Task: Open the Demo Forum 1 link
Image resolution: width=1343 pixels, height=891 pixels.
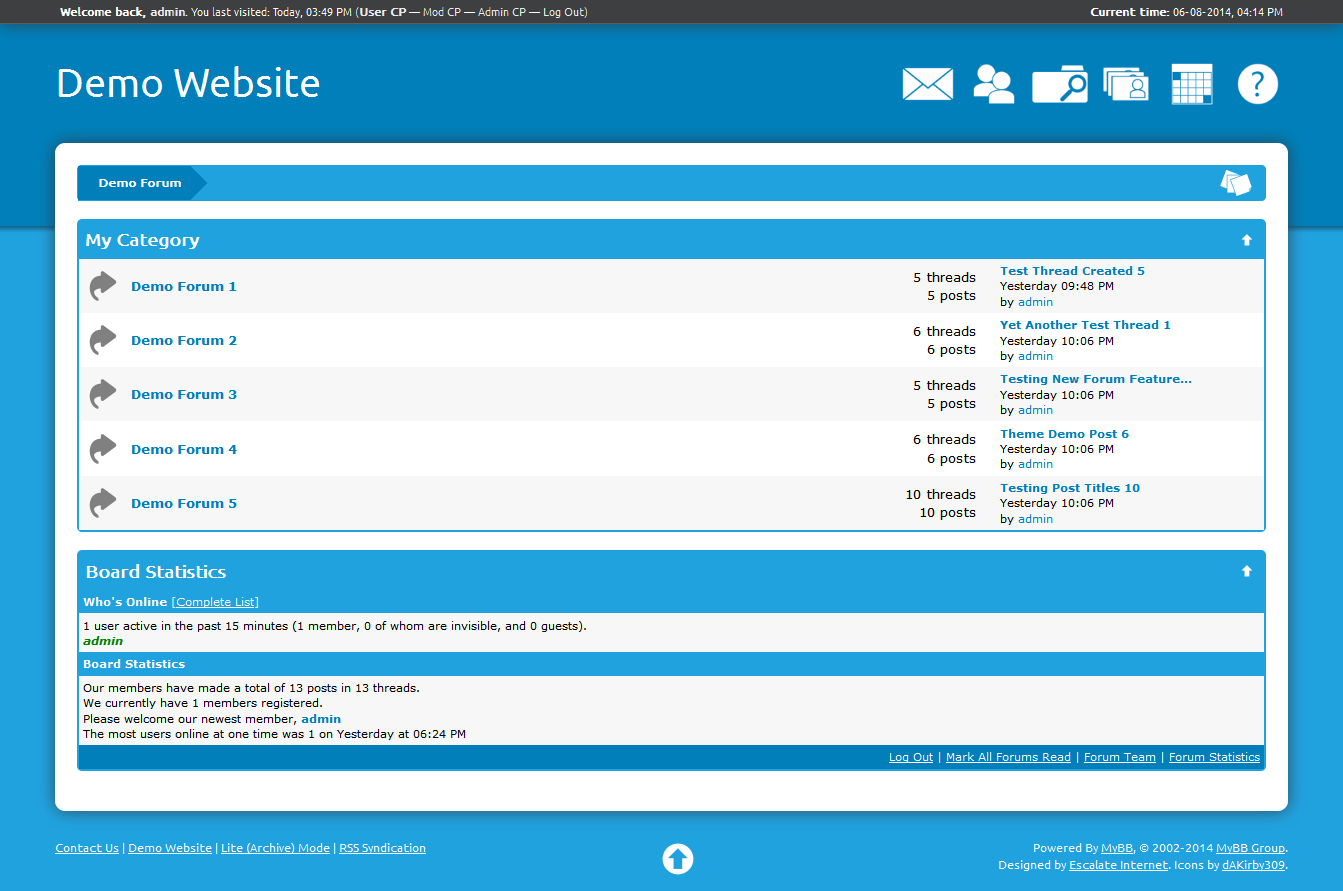Action: (x=184, y=286)
